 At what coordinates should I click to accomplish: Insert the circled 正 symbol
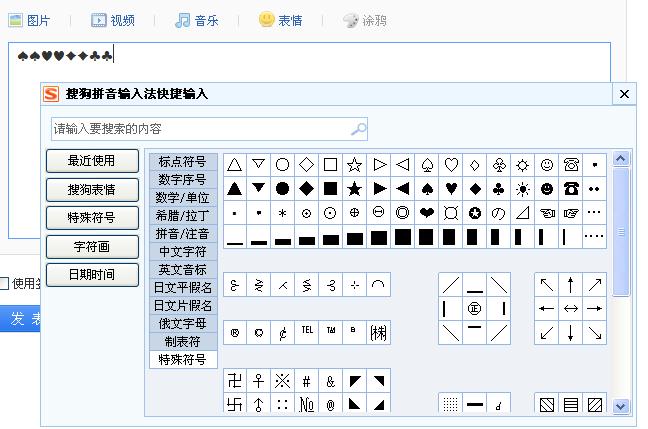pyautogui.click(x=474, y=309)
